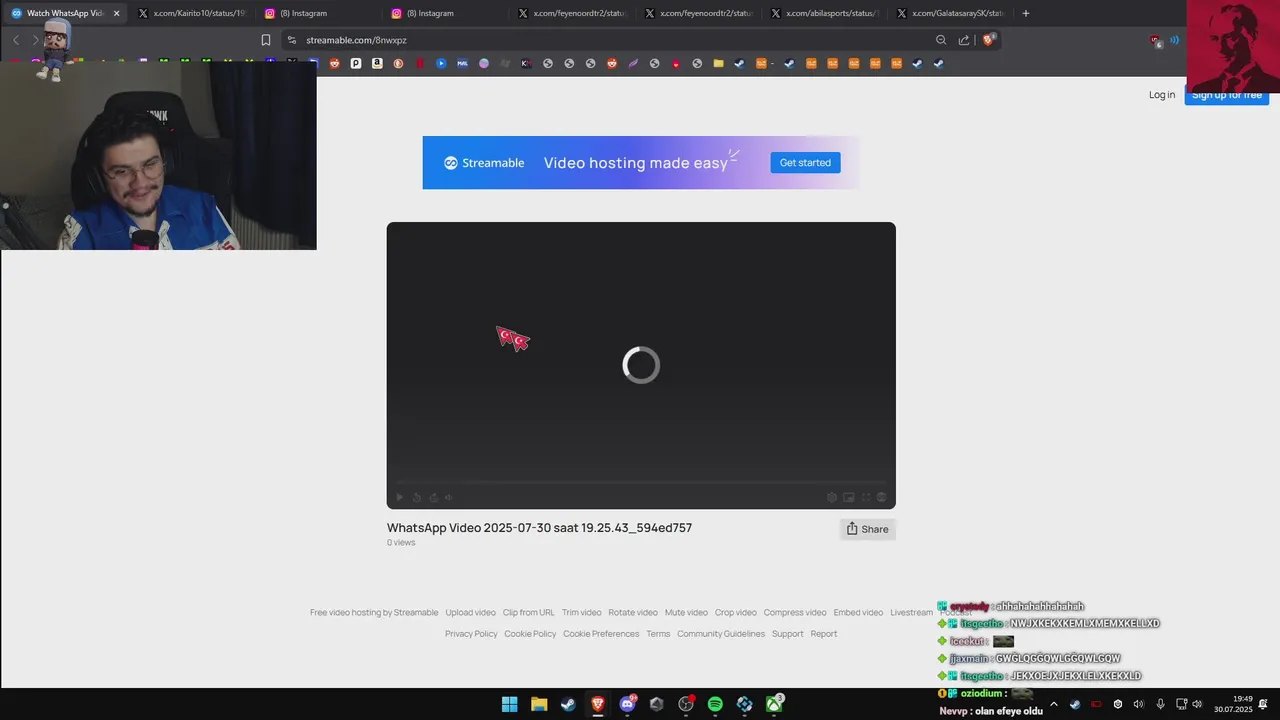Click Rotate video footer link
This screenshot has height=720, width=1280.
tap(633, 613)
